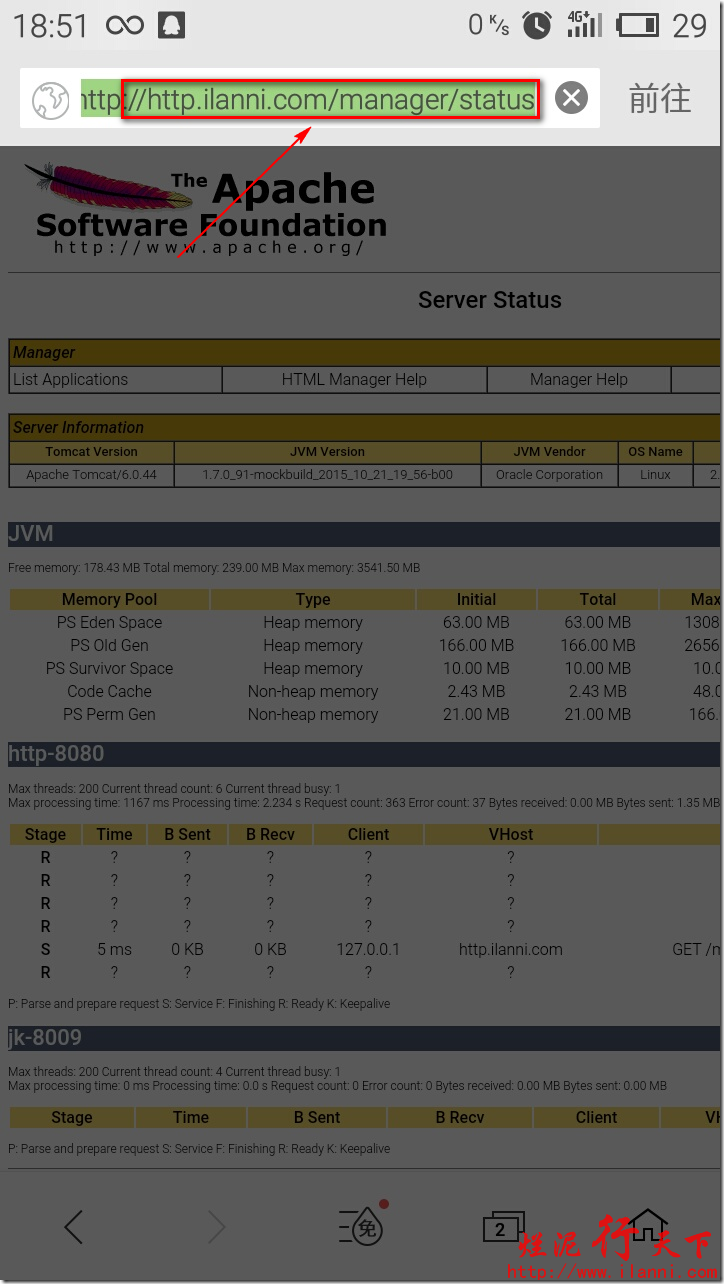This screenshot has height=1284, width=724.
Task: Select the PS Old Gen row label
Action: [x=110, y=646]
